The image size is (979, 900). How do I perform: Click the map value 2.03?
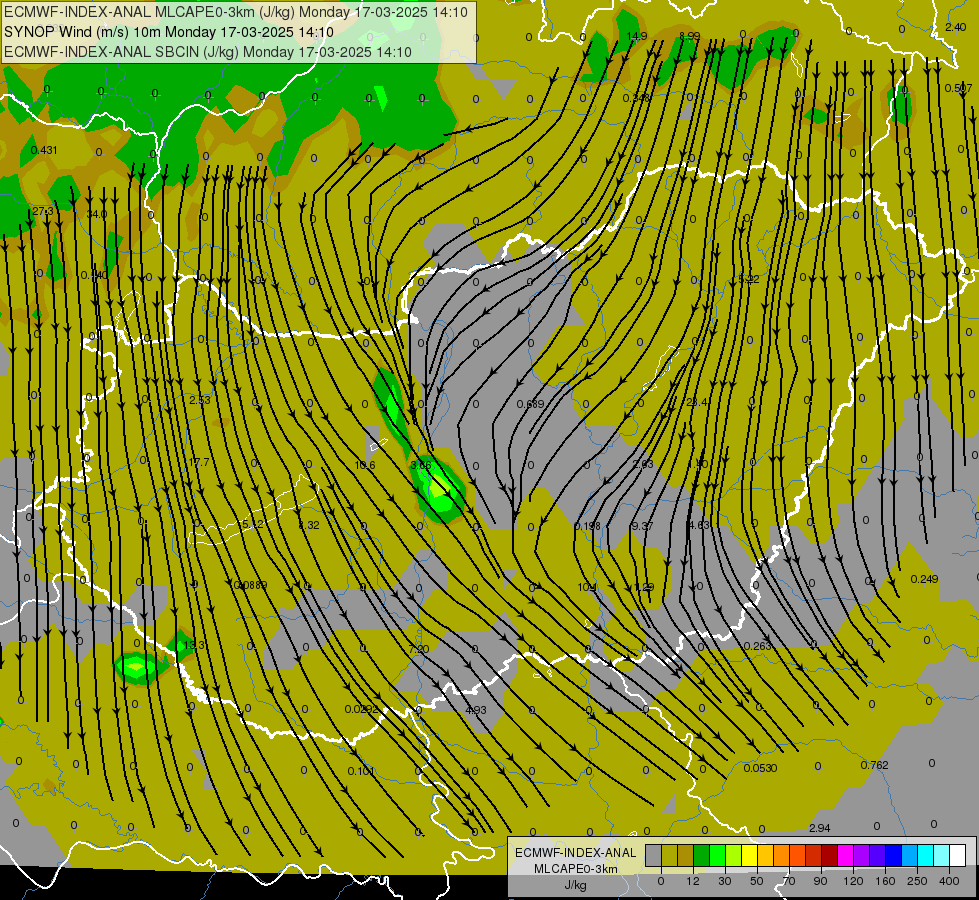pyautogui.click(x=643, y=464)
